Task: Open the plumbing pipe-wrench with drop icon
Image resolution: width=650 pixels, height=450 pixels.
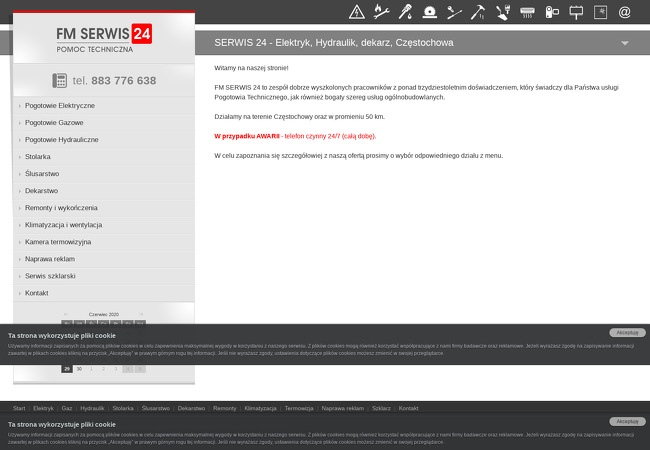Action: [x=405, y=12]
